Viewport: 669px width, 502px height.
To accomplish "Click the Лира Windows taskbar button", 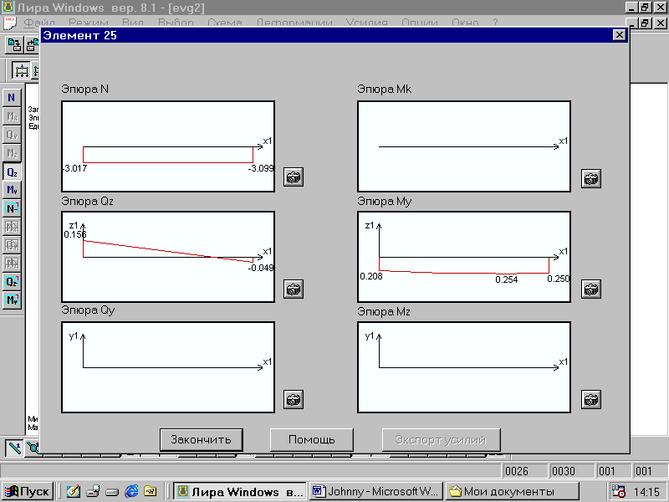I will 240,492.
